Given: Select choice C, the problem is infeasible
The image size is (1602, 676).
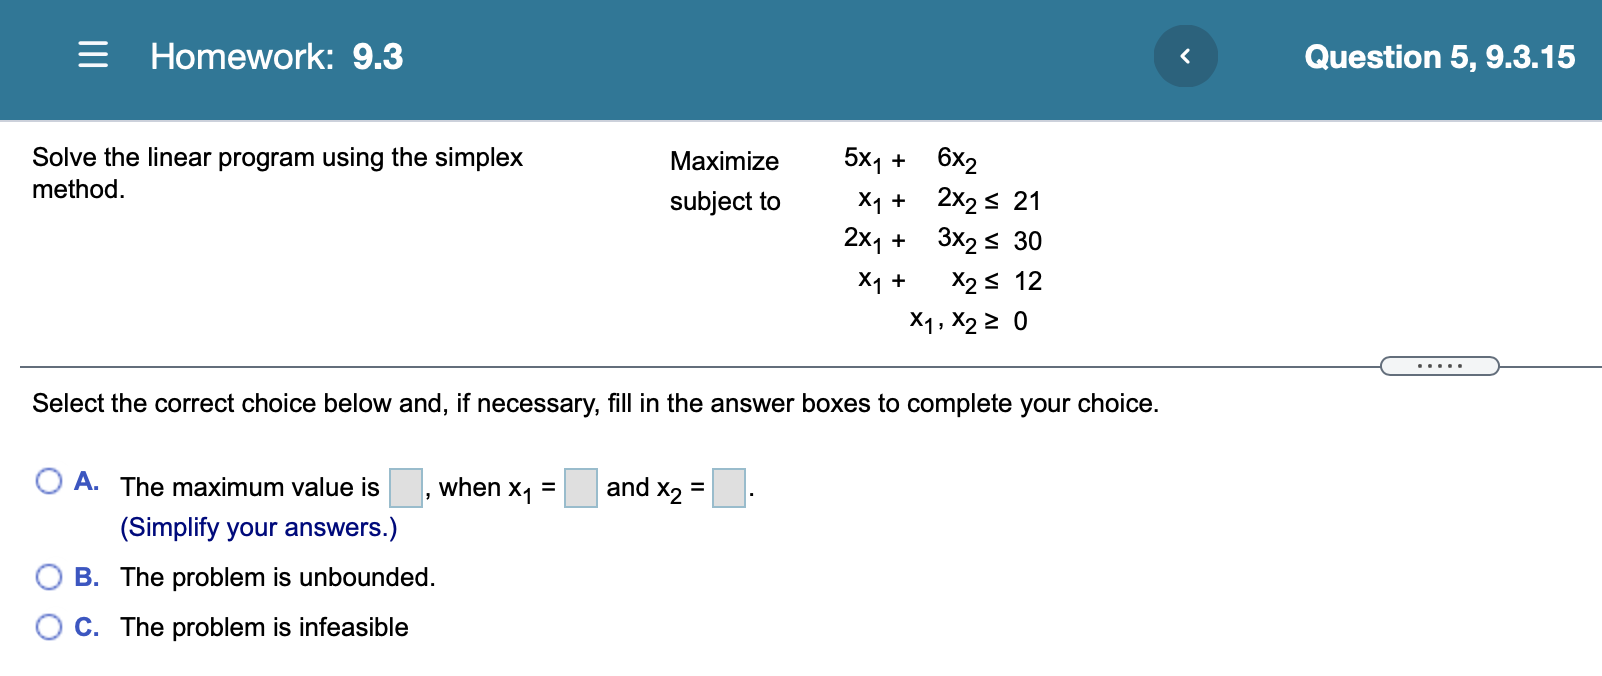Looking at the screenshot, I should 48,626.
